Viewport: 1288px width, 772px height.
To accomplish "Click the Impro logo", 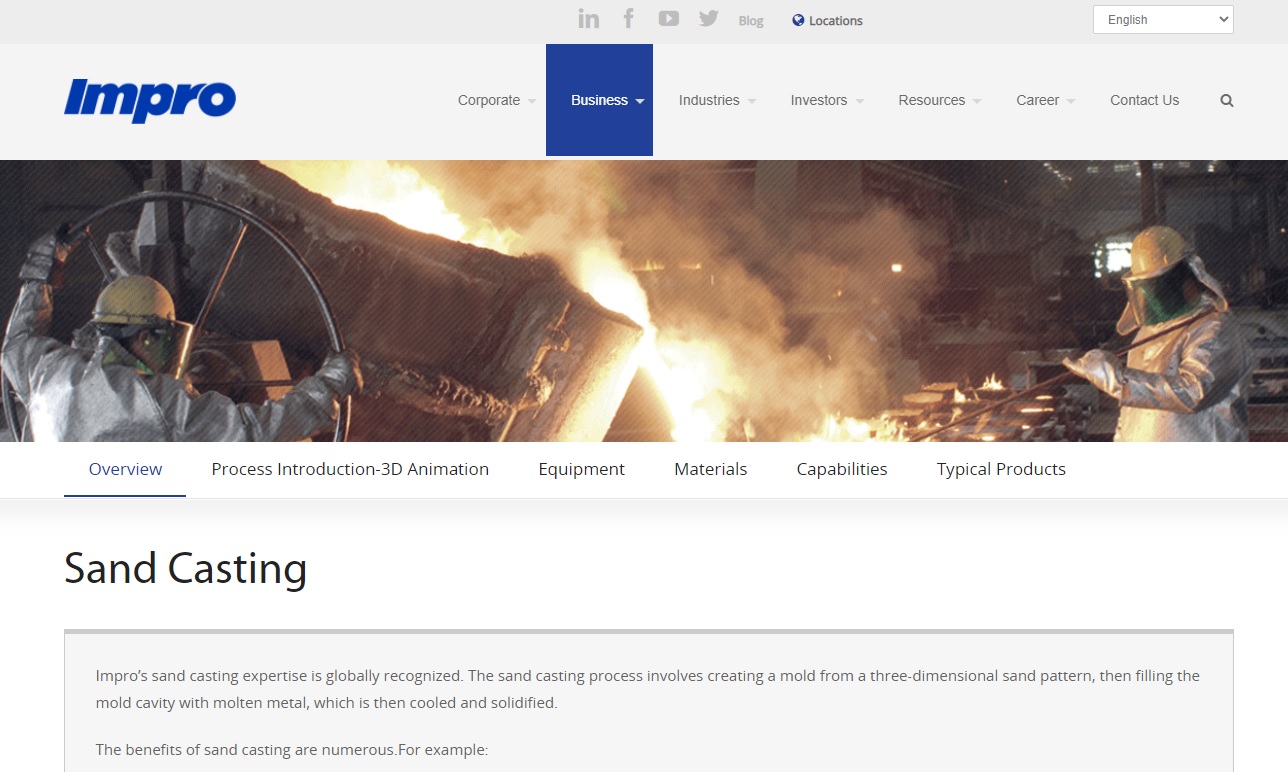I will [x=150, y=100].
